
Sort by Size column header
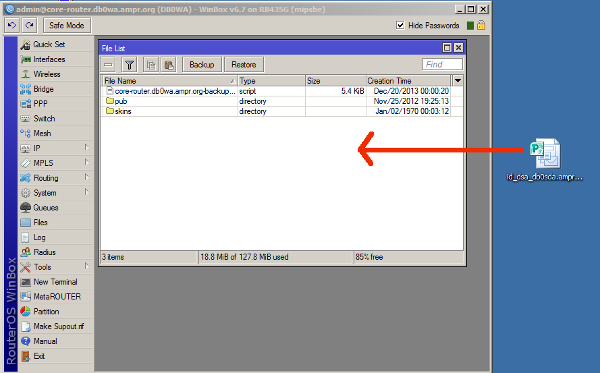coord(336,81)
